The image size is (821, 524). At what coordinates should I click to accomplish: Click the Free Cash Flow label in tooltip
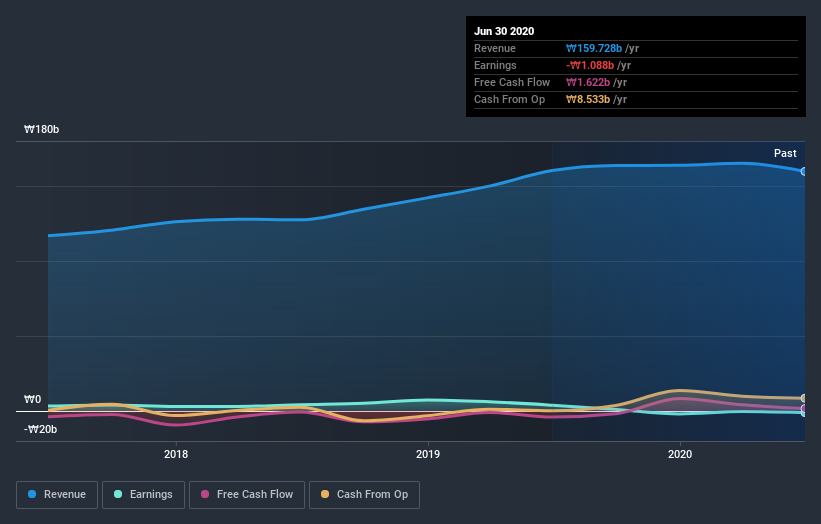point(512,83)
